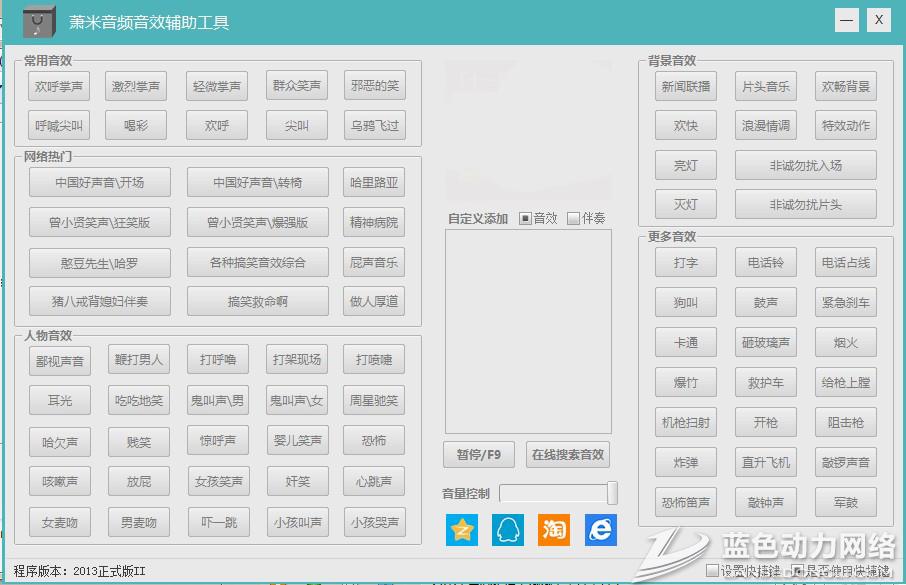Image resolution: width=906 pixels, height=585 pixels.
Task: Open the QQ penguin icon
Action: tap(508, 530)
